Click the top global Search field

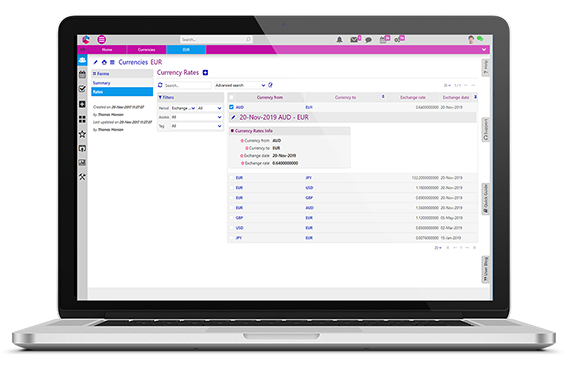pyautogui.click(x=216, y=39)
